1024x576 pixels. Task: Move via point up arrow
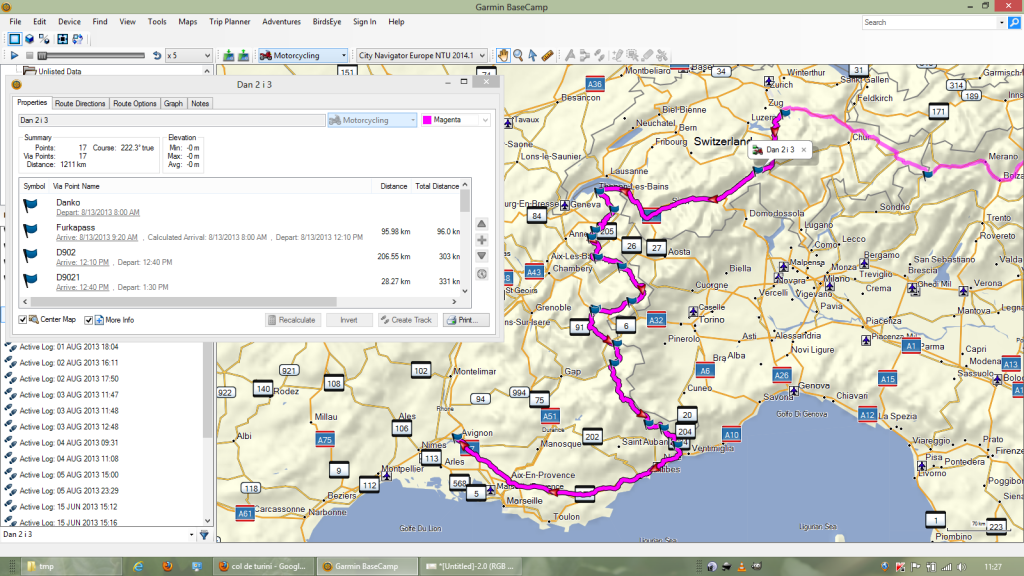coord(482,224)
